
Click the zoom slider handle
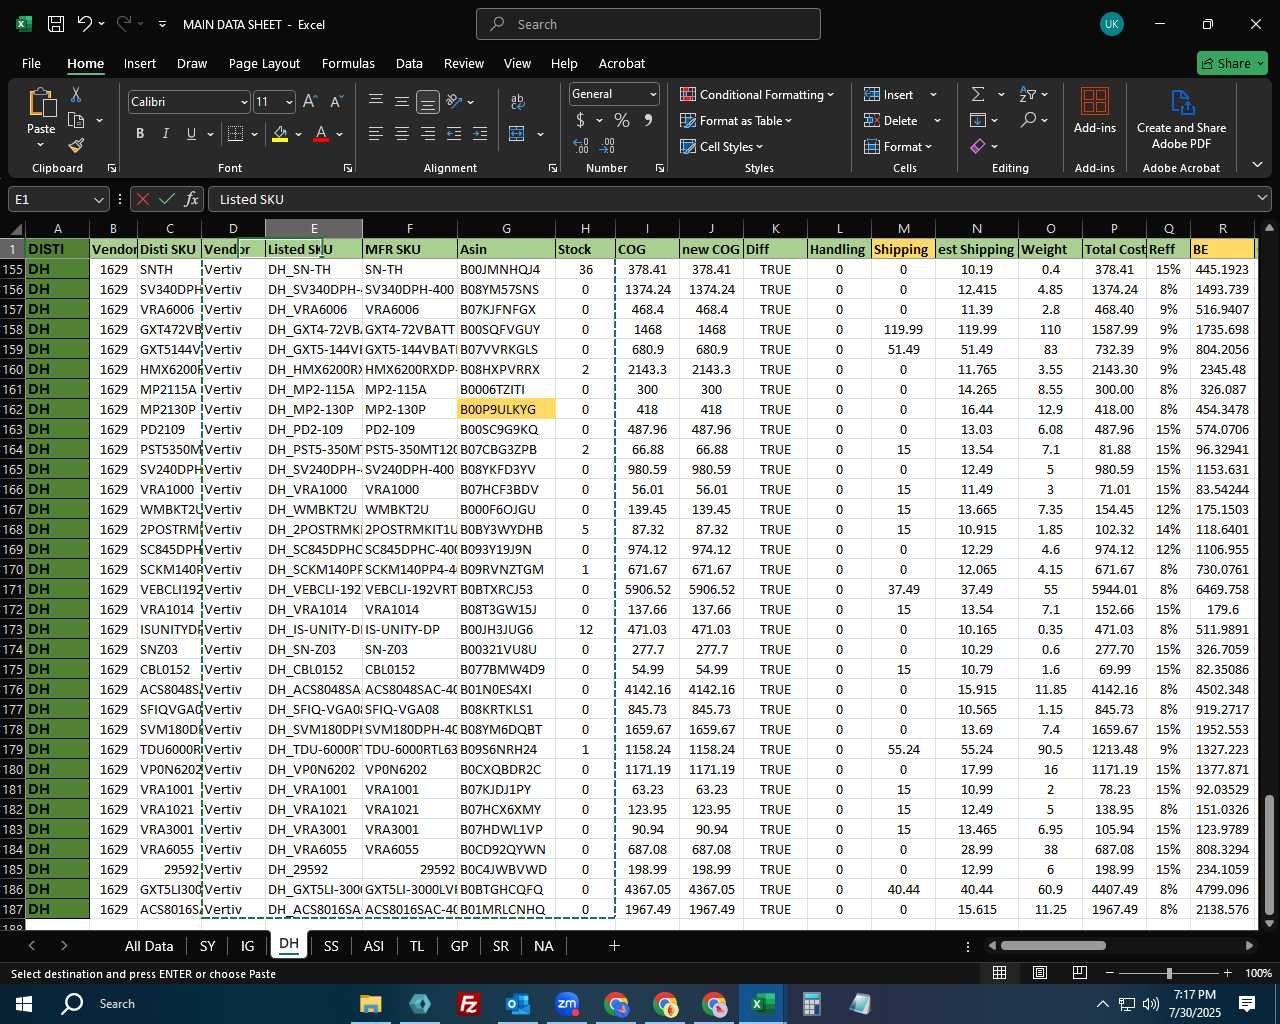click(x=1169, y=973)
